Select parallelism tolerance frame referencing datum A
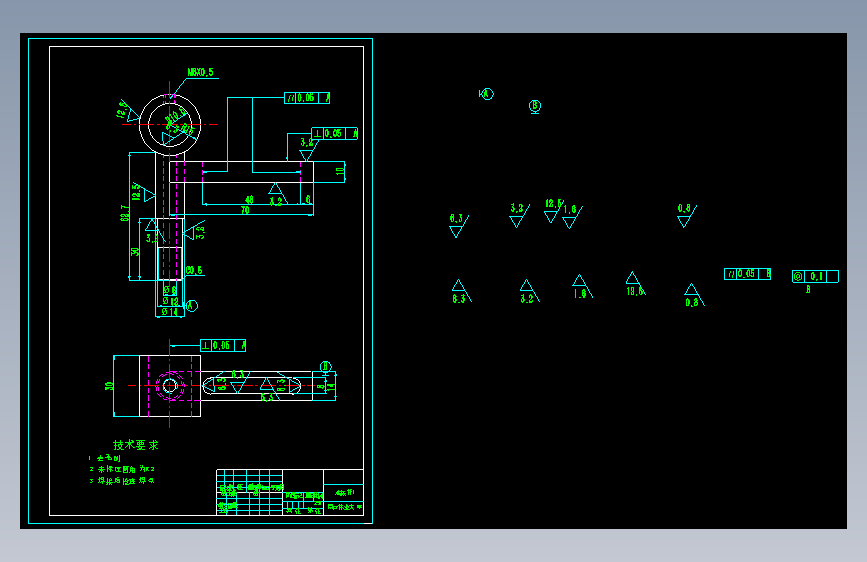 tap(307, 98)
